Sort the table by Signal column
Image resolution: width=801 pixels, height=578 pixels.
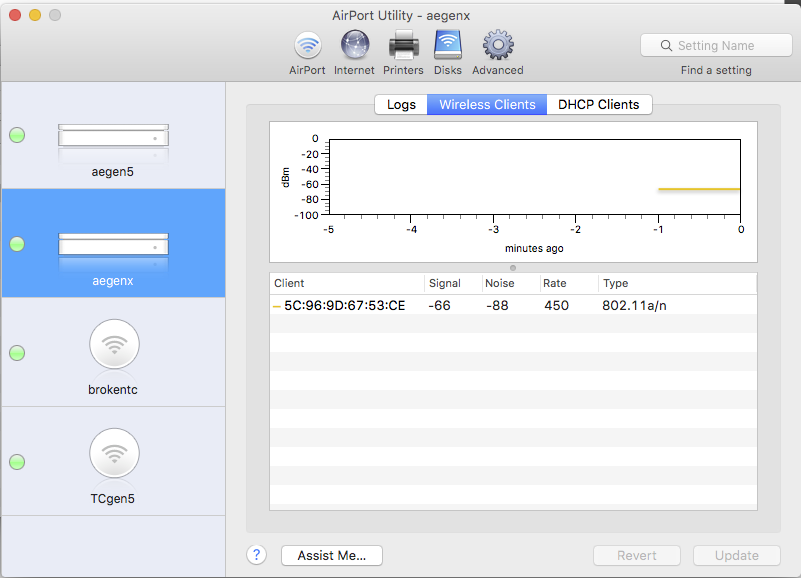coord(453,283)
